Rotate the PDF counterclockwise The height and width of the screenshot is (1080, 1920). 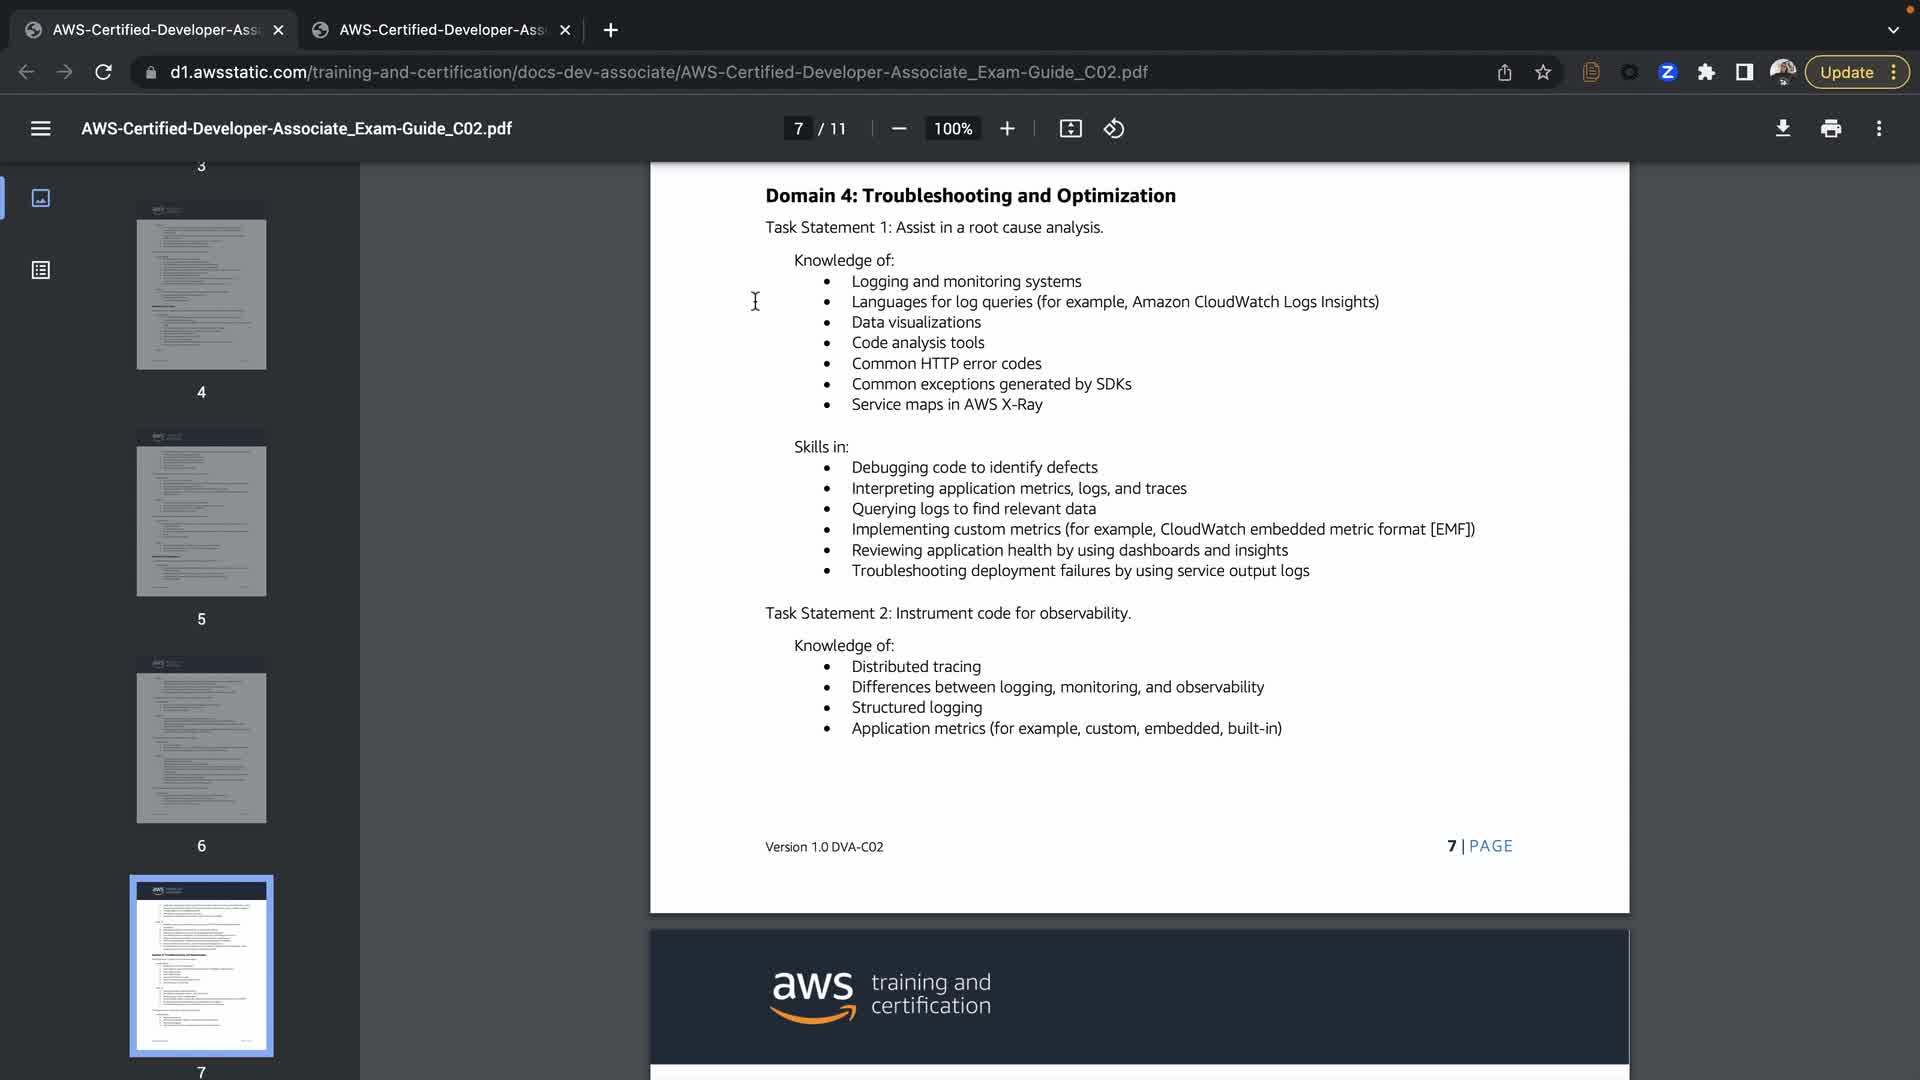pyautogui.click(x=1114, y=129)
